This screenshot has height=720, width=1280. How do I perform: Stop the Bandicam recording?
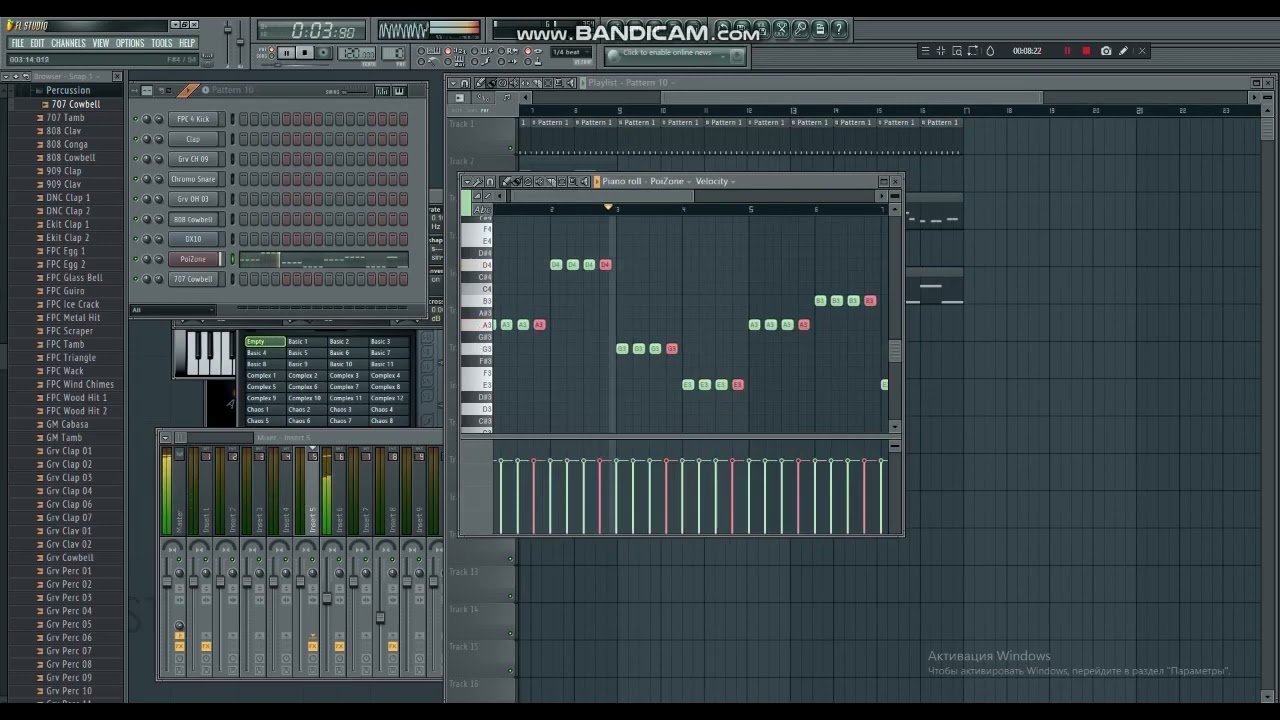point(1086,51)
